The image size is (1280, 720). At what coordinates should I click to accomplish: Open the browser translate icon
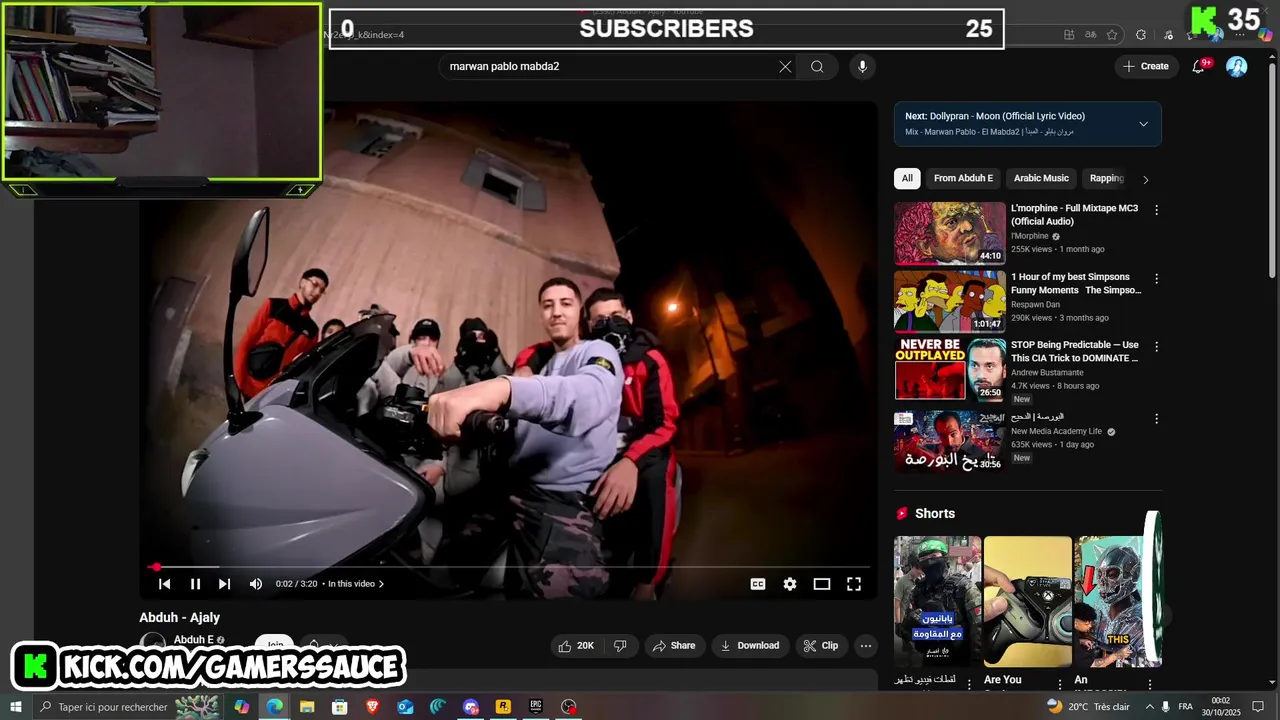(1091, 35)
